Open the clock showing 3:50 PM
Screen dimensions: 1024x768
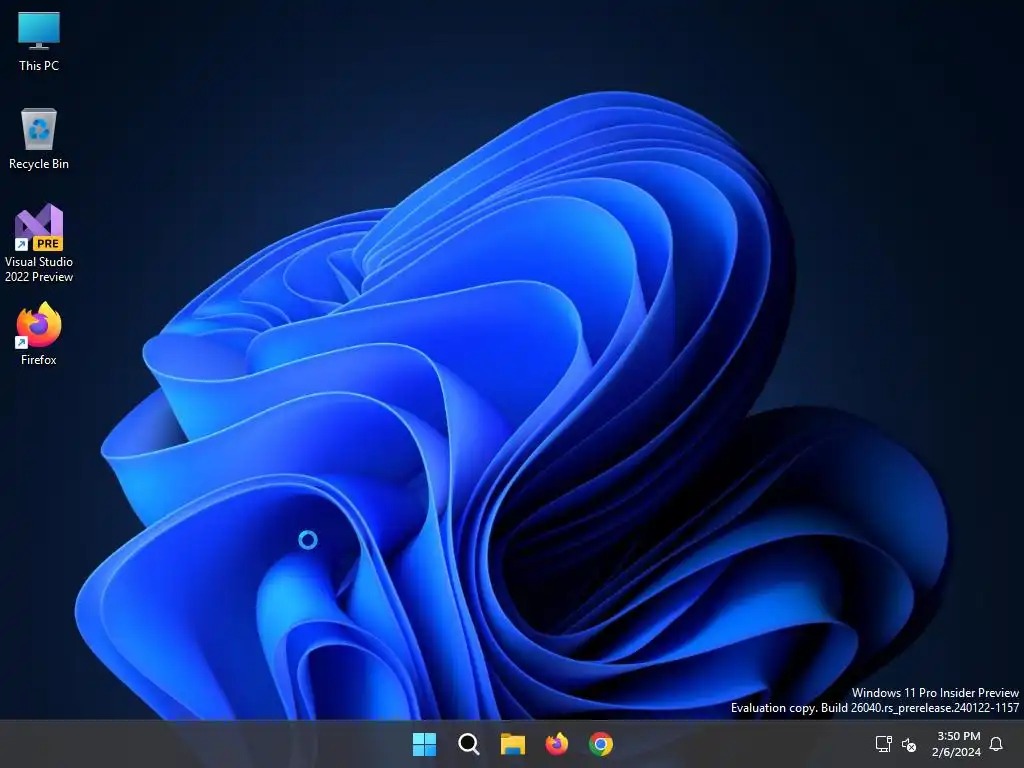tap(959, 736)
